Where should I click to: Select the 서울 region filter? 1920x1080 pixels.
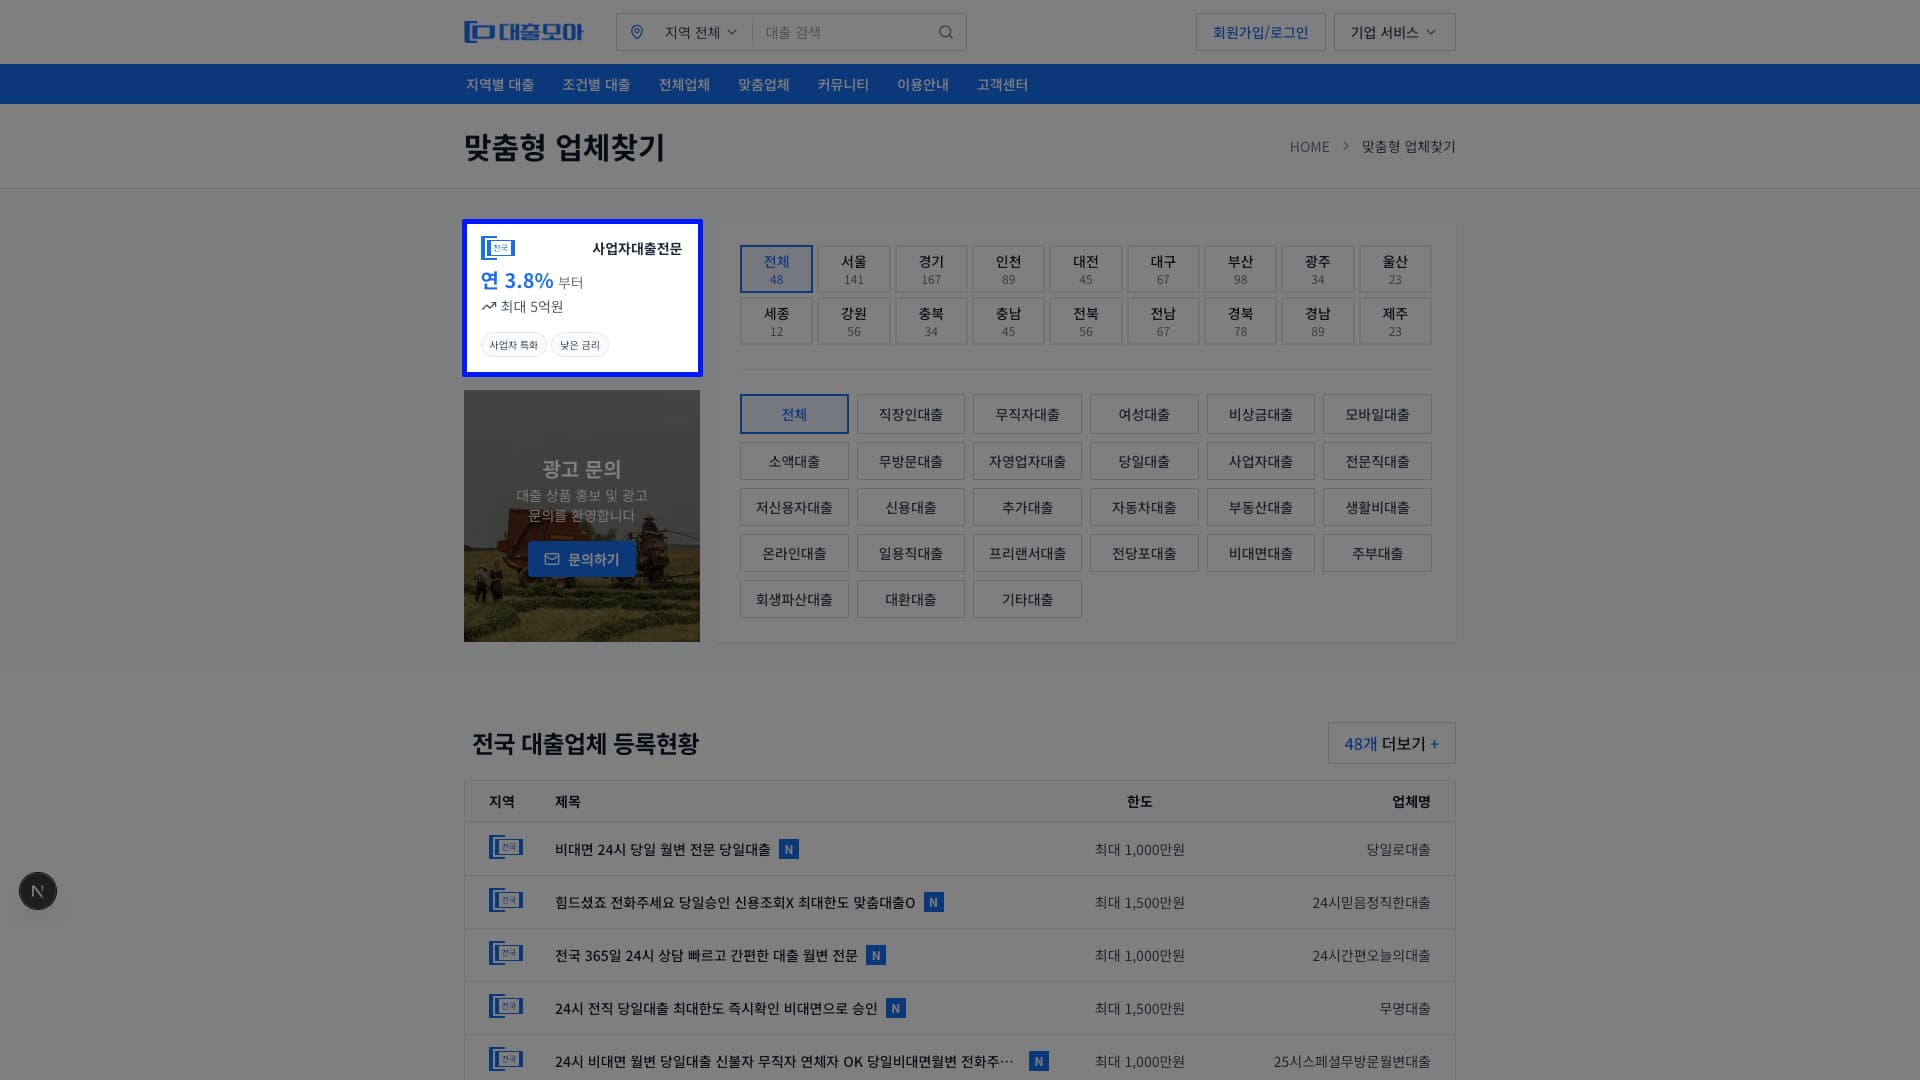pyautogui.click(x=853, y=268)
